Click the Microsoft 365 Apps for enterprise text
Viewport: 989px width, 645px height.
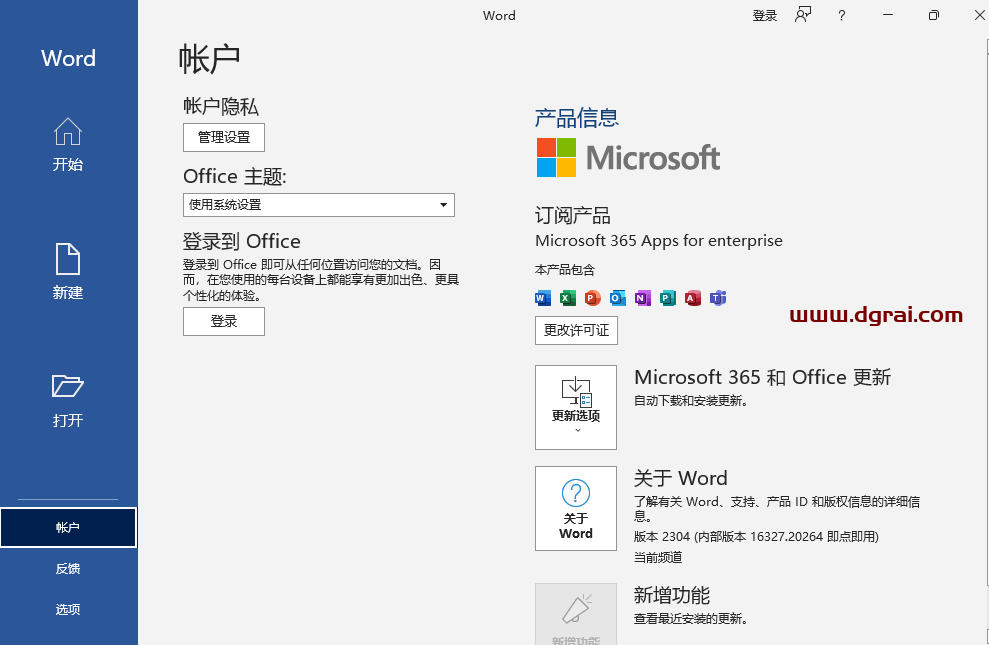click(658, 241)
